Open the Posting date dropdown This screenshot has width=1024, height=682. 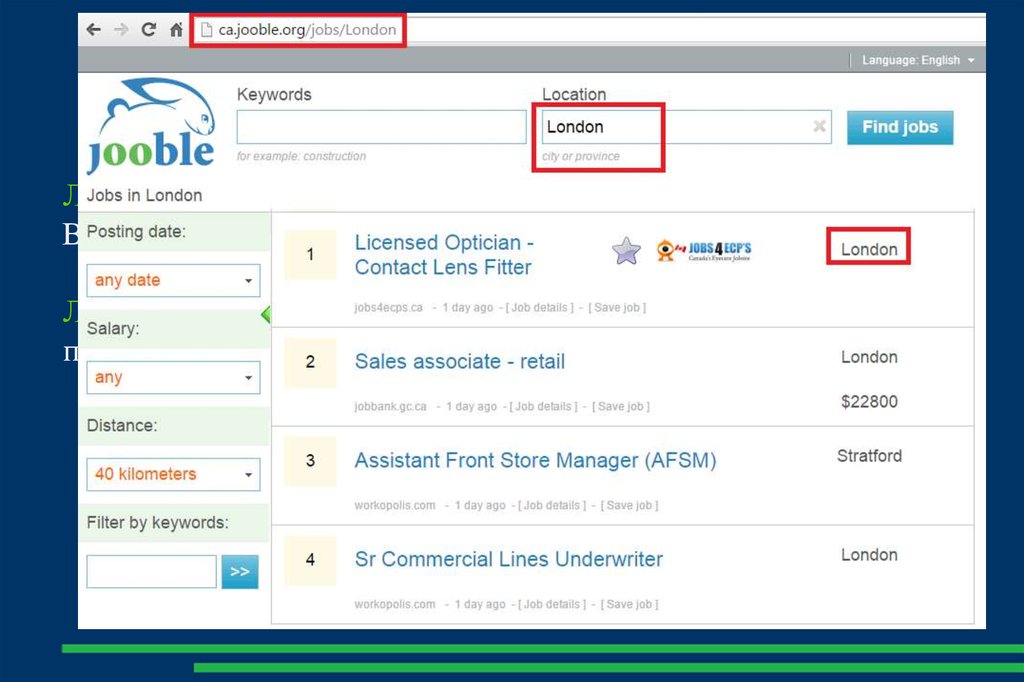pyautogui.click(x=173, y=281)
